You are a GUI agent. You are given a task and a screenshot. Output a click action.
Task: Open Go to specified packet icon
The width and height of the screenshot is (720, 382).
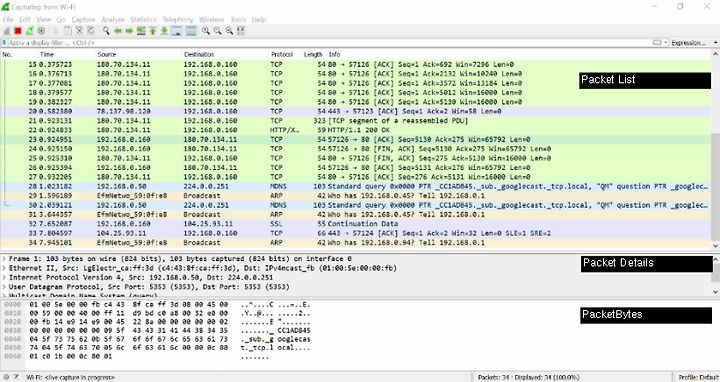[141, 31]
